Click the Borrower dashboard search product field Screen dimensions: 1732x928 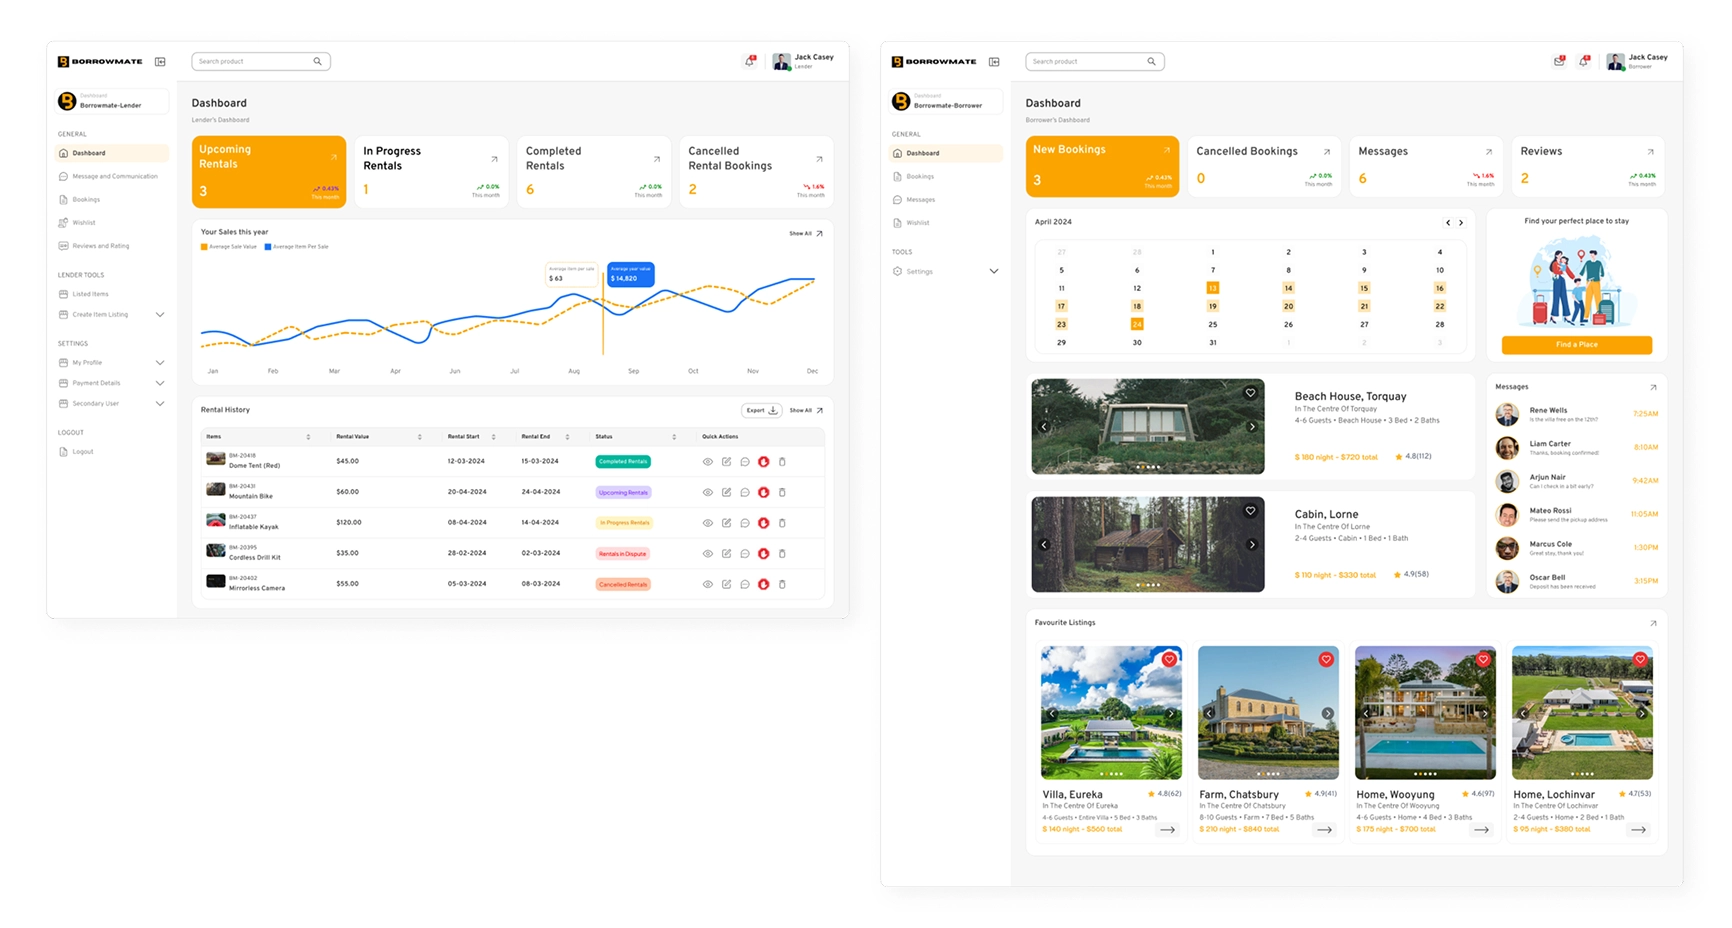point(1095,62)
